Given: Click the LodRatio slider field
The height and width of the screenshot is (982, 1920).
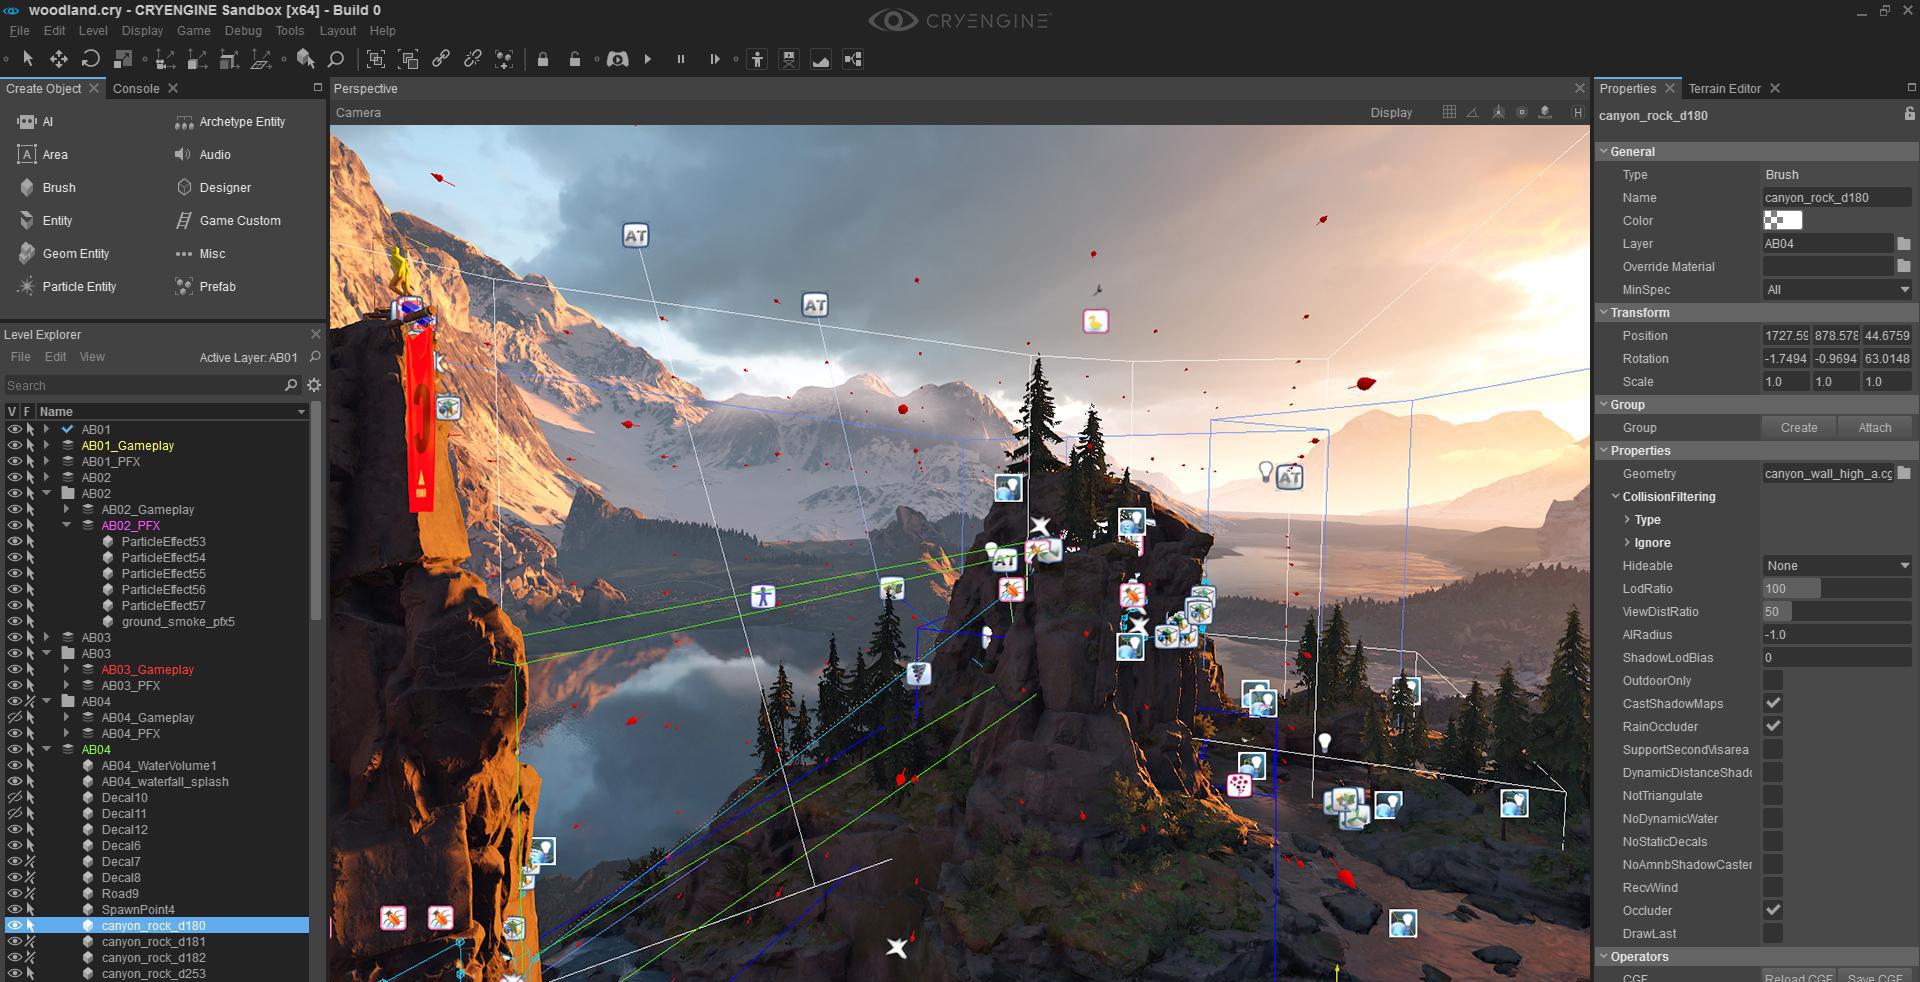Looking at the screenshot, I should (1837, 589).
